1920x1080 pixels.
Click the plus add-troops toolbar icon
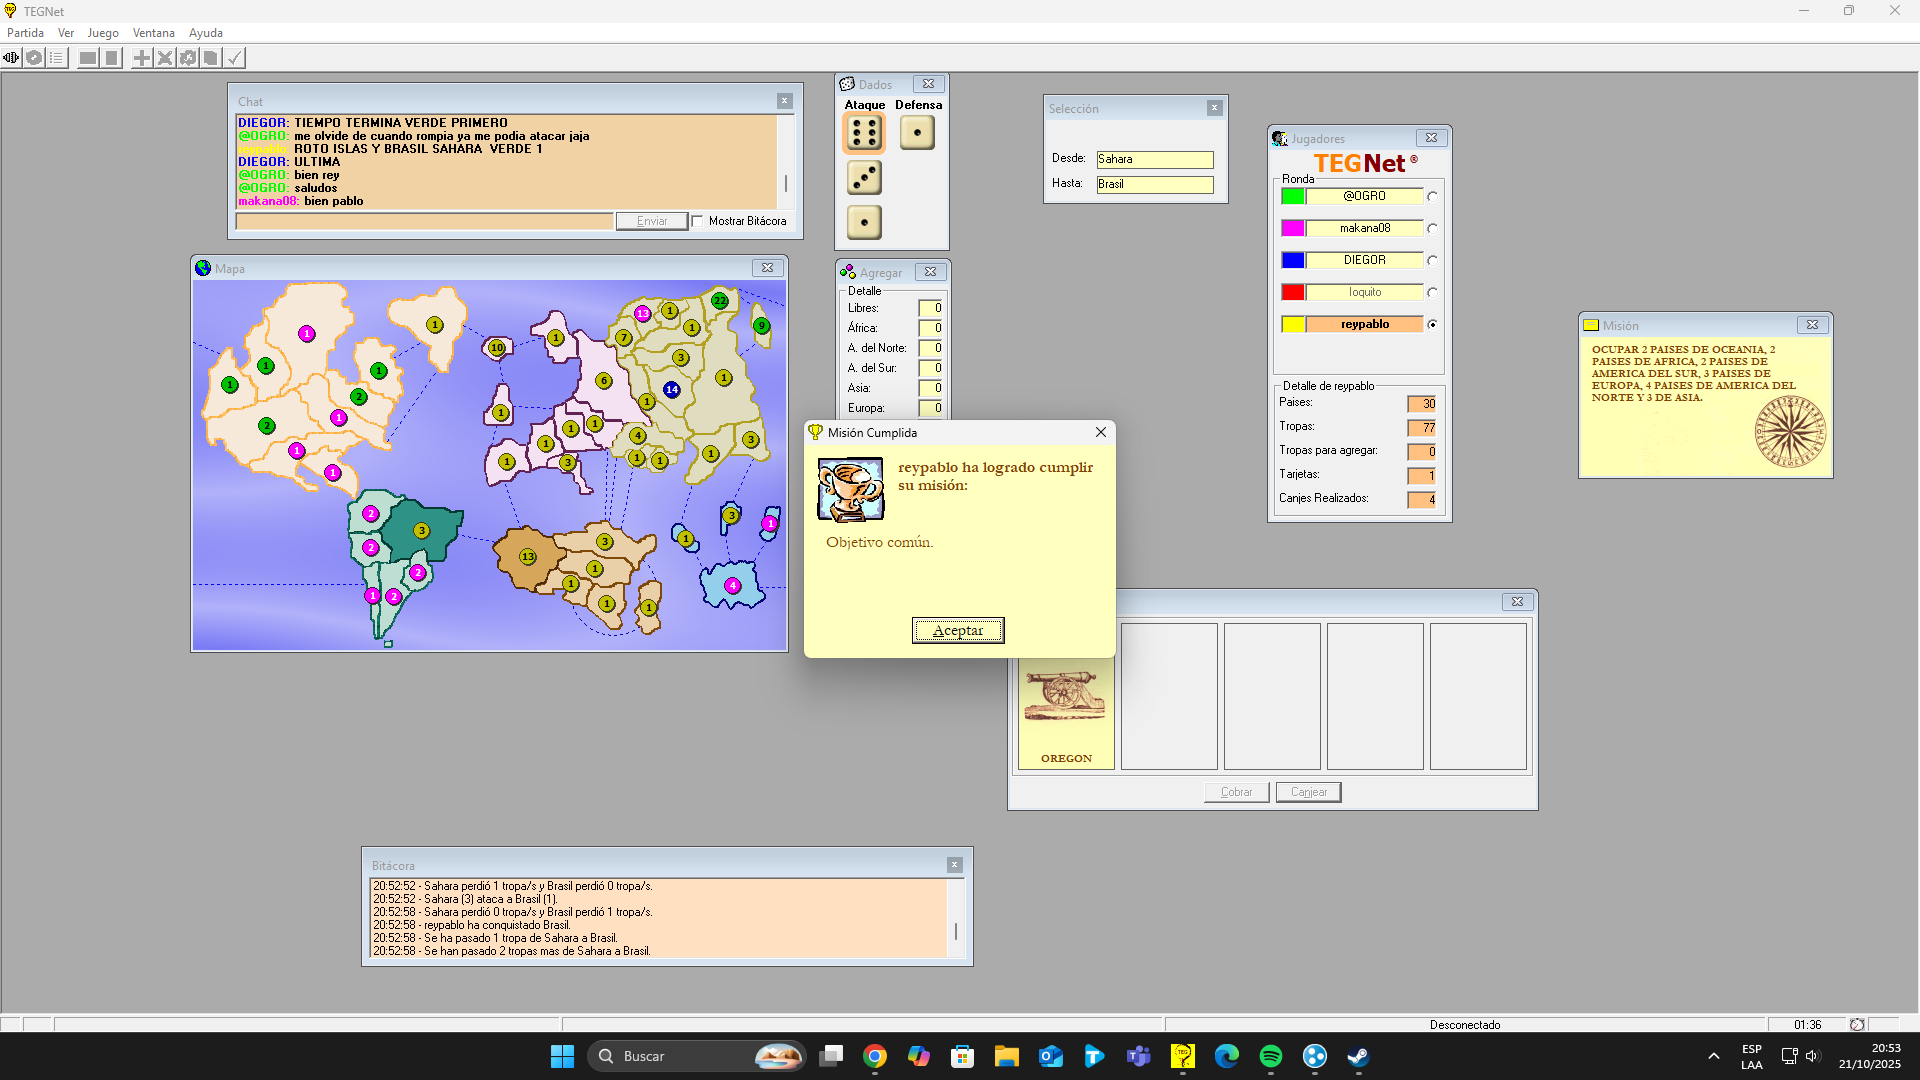coord(142,58)
